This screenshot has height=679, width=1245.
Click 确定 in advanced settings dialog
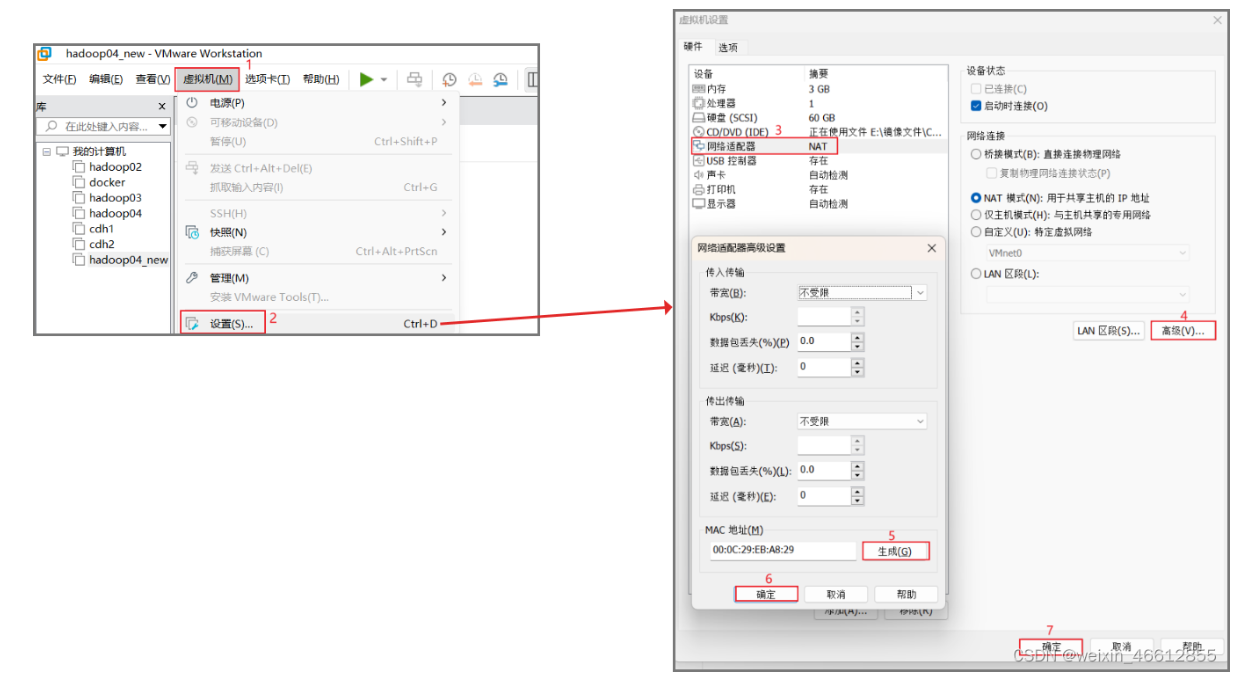[x=766, y=594]
